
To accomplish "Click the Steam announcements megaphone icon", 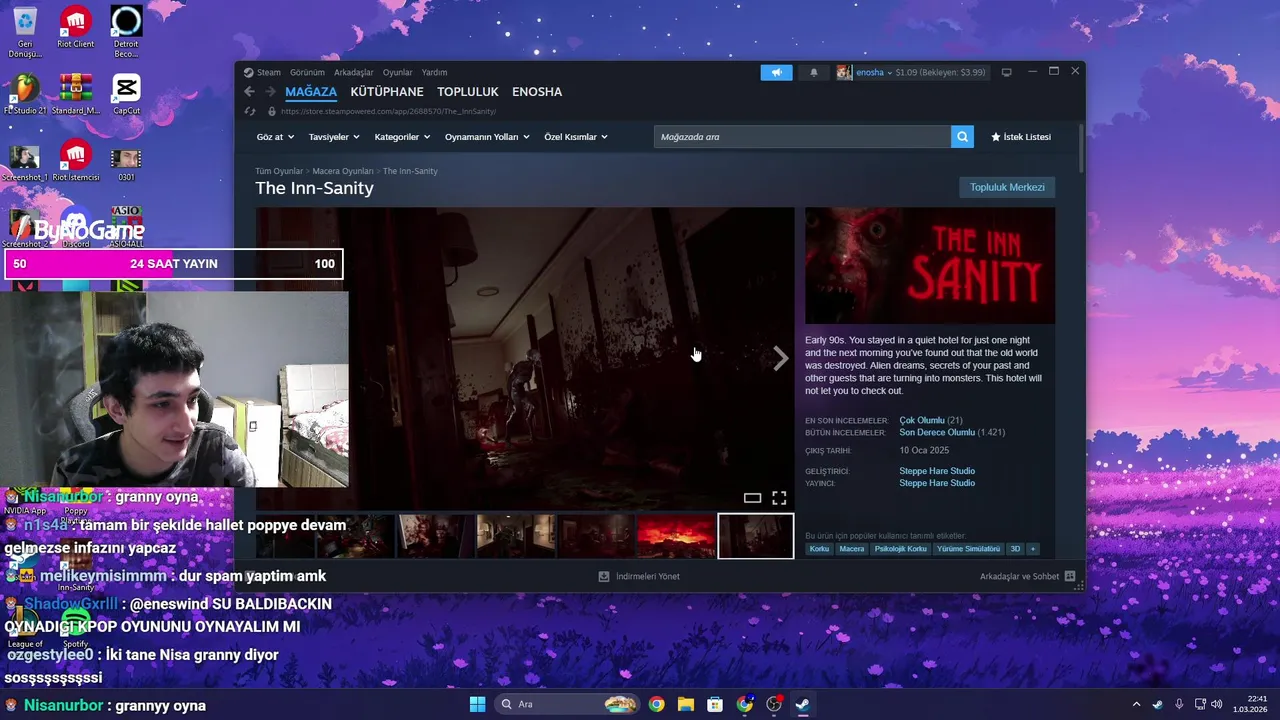I will [x=776, y=72].
